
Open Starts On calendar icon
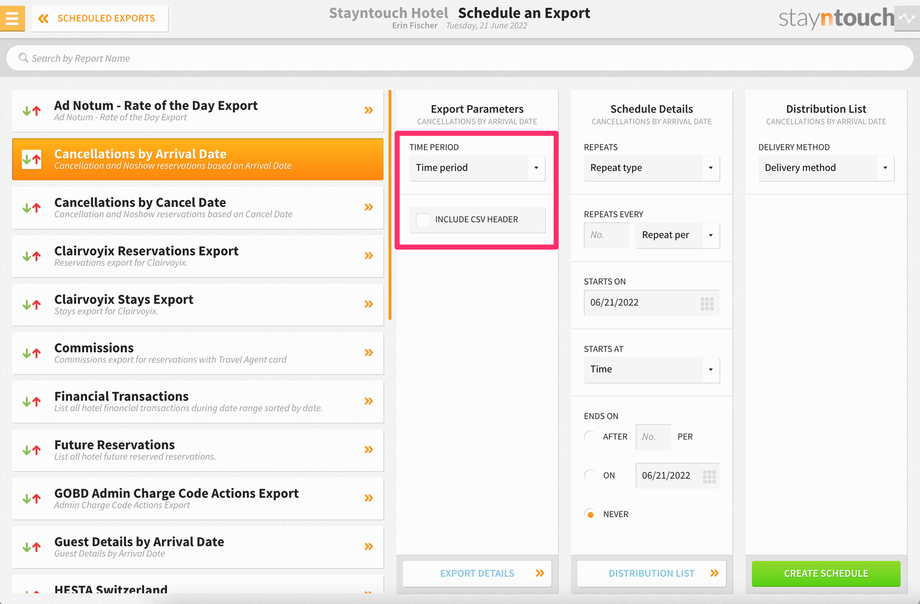[707, 303]
